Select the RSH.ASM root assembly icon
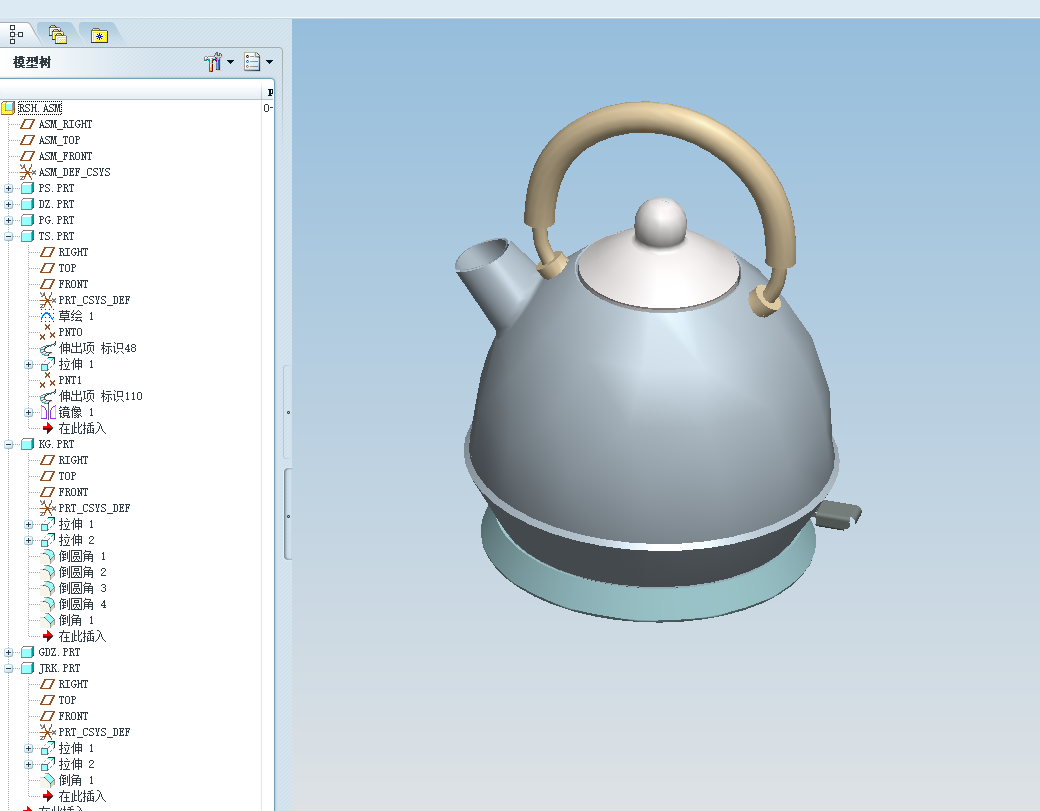The width and height of the screenshot is (1040, 811). click(8, 107)
